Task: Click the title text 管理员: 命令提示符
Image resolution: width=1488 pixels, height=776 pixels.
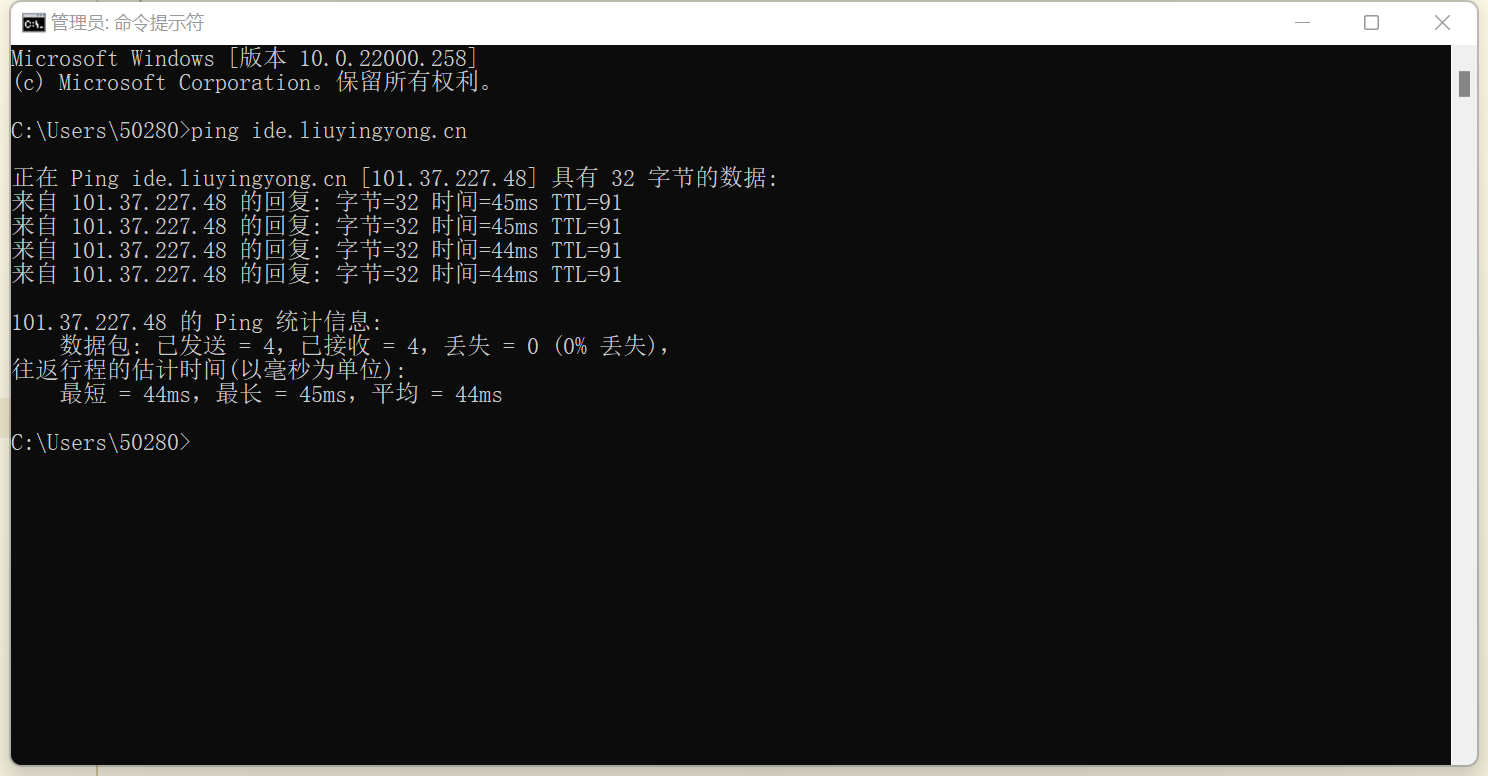Action: pyautogui.click(x=127, y=23)
